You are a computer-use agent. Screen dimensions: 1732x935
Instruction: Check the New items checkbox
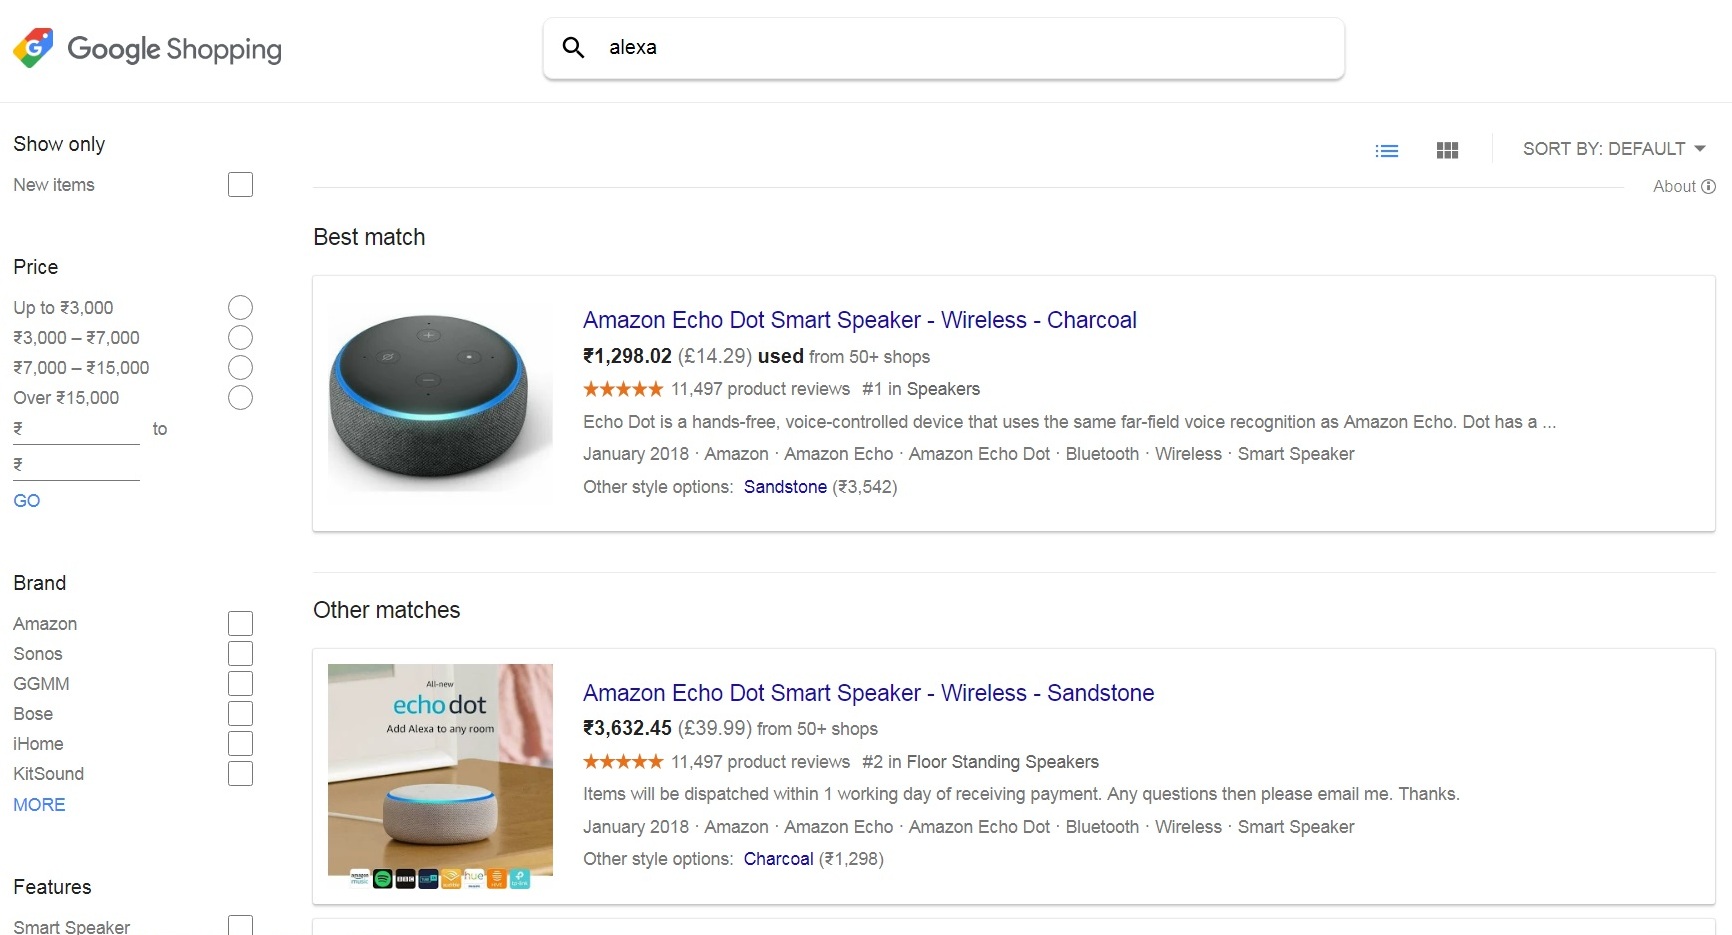click(240, 185)
